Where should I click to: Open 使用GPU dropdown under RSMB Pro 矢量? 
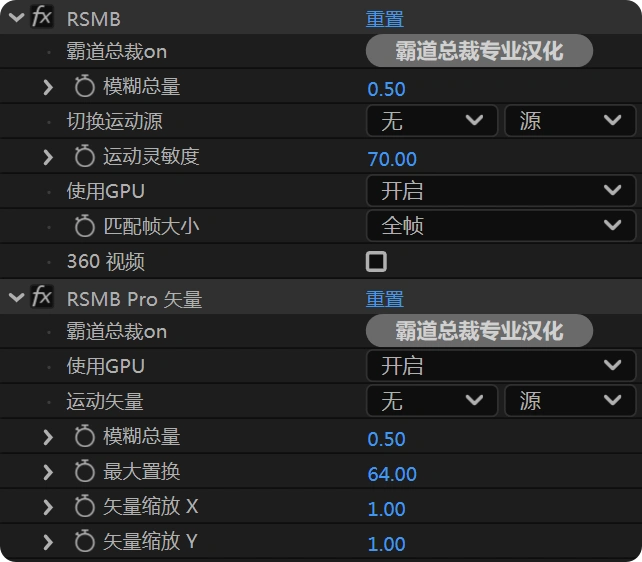click(x=501, y=366)
